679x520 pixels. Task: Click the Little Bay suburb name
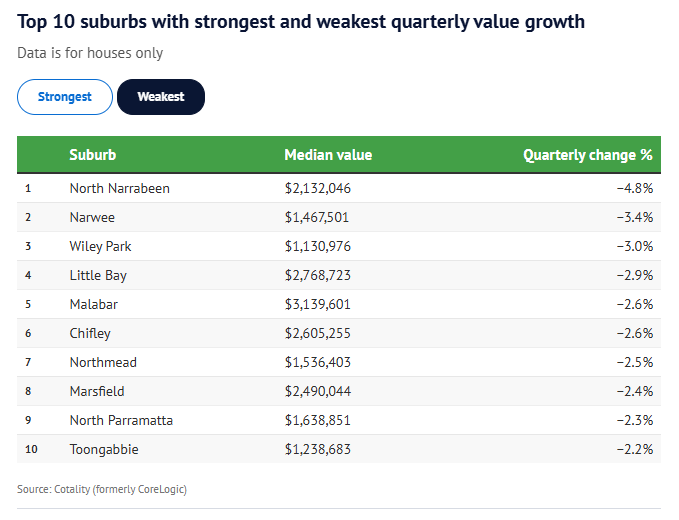[98, 275]
